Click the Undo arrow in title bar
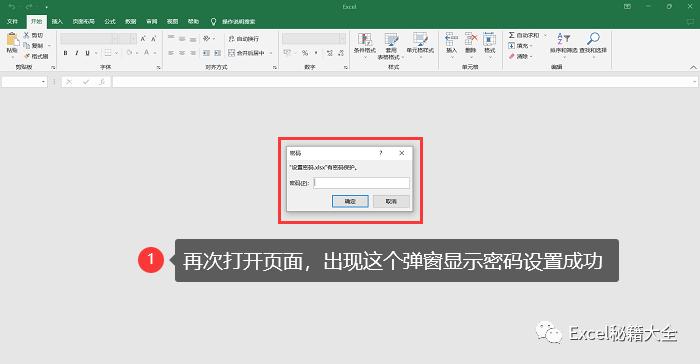The height and width of the screenshot is (364, 700). [x=12, y=7]
